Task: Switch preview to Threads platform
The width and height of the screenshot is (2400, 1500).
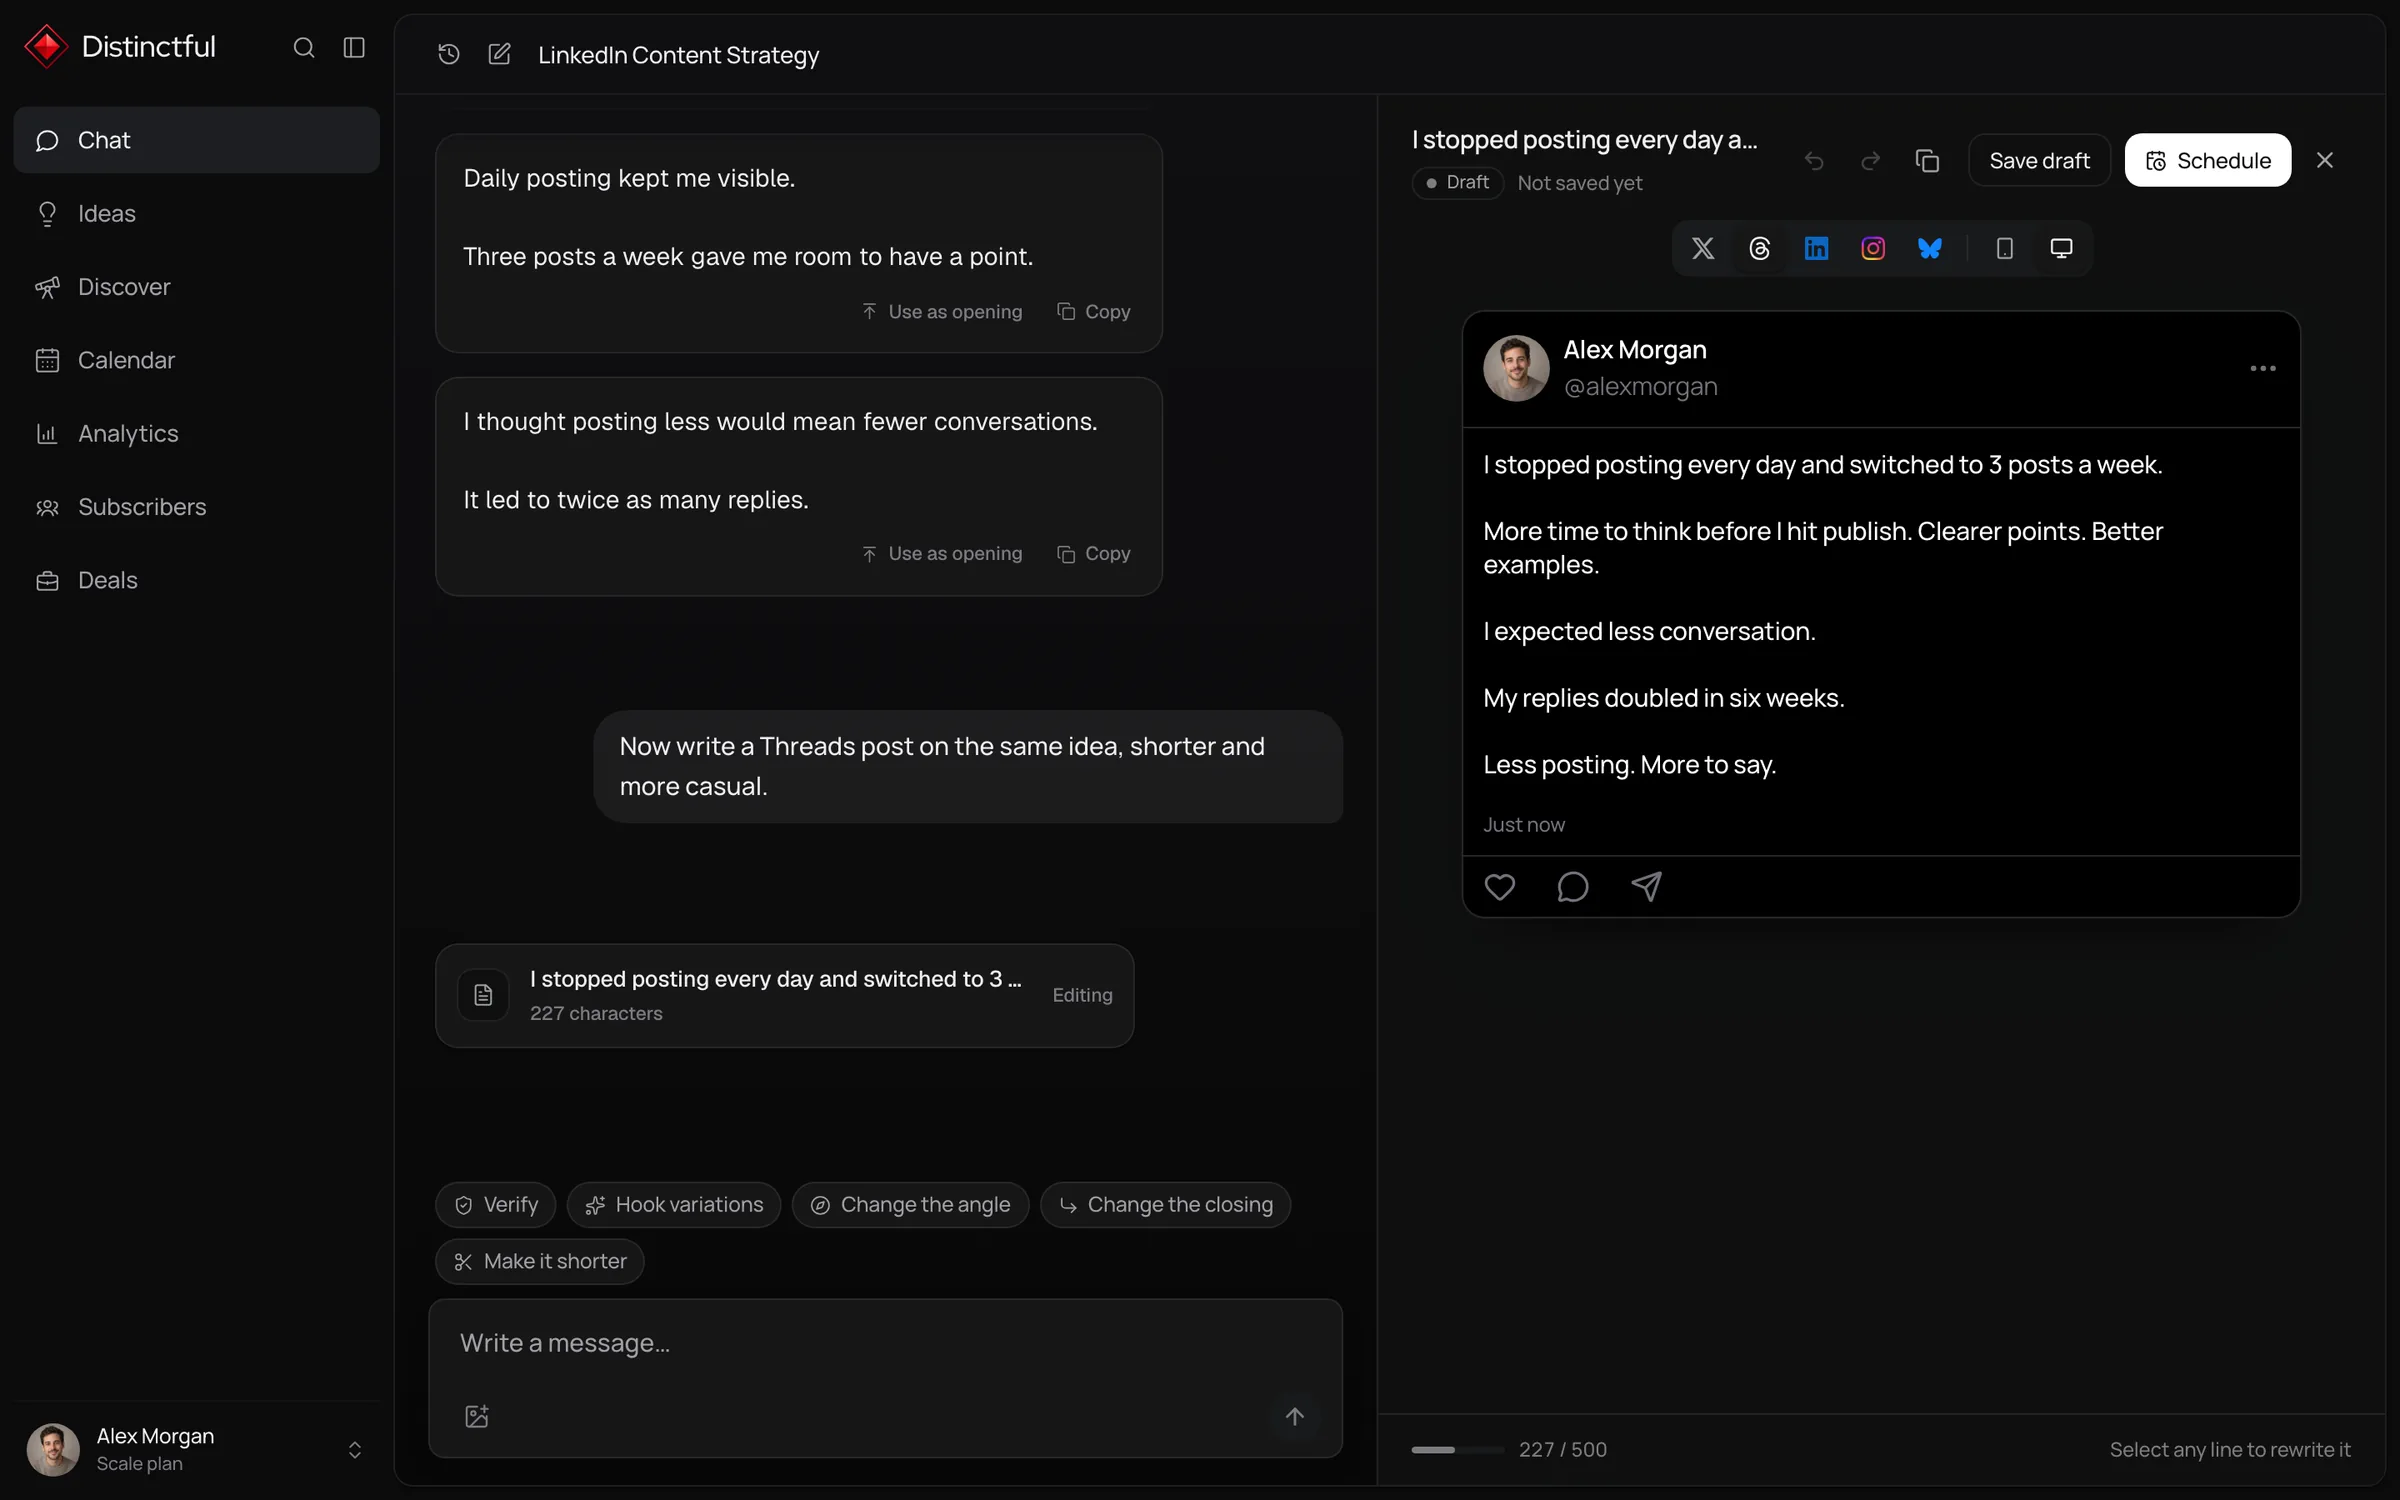Action: coord(1760,248)
